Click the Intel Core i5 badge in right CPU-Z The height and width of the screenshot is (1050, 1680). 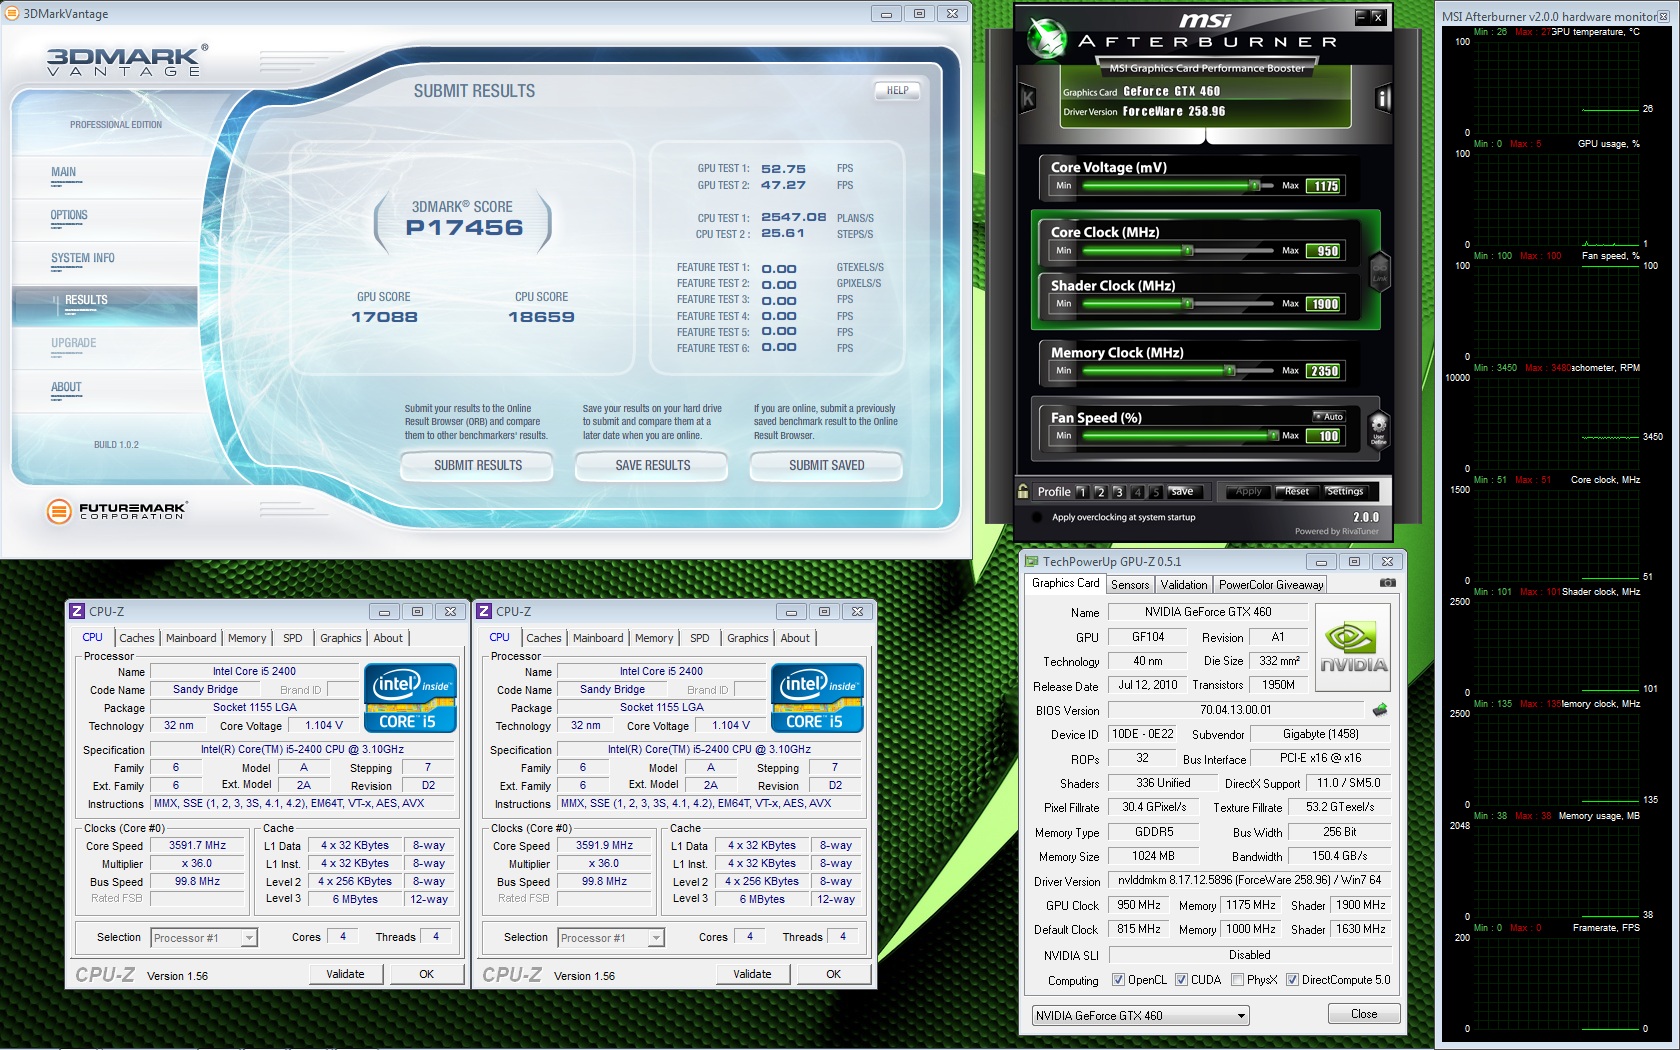pyautogui.click(x=817, y=698)
